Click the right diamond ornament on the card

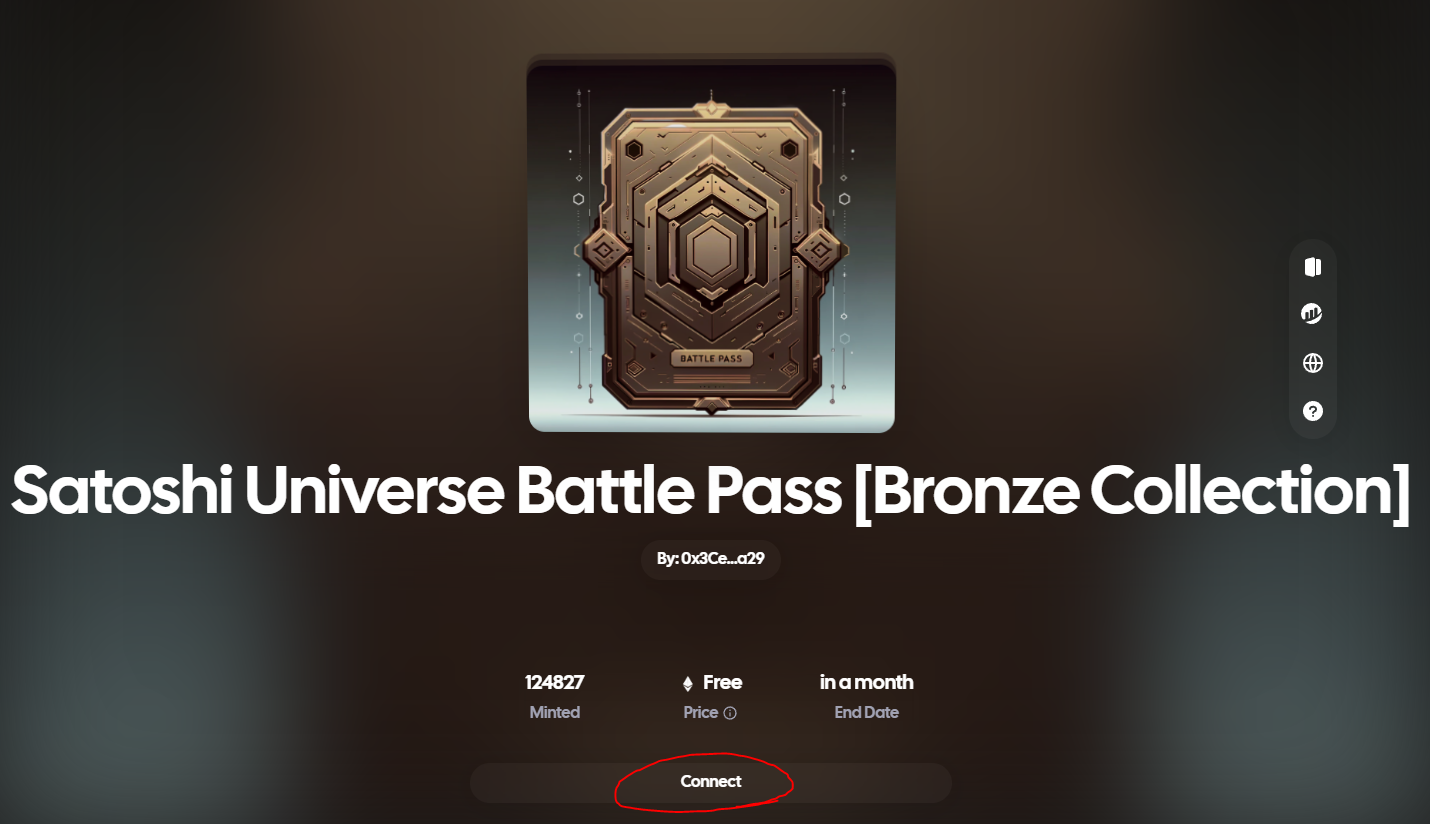point(818,248)
